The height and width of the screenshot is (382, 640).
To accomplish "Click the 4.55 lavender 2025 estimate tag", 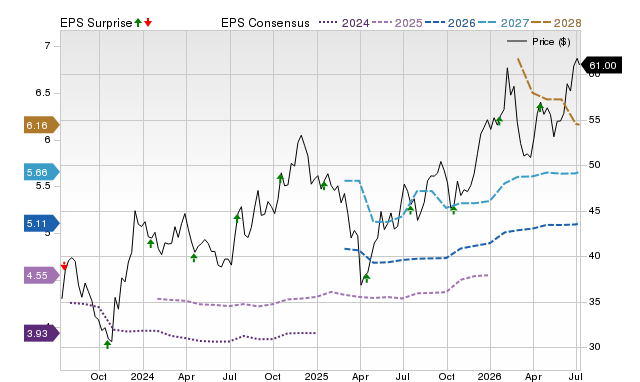I will coord(42,275).
